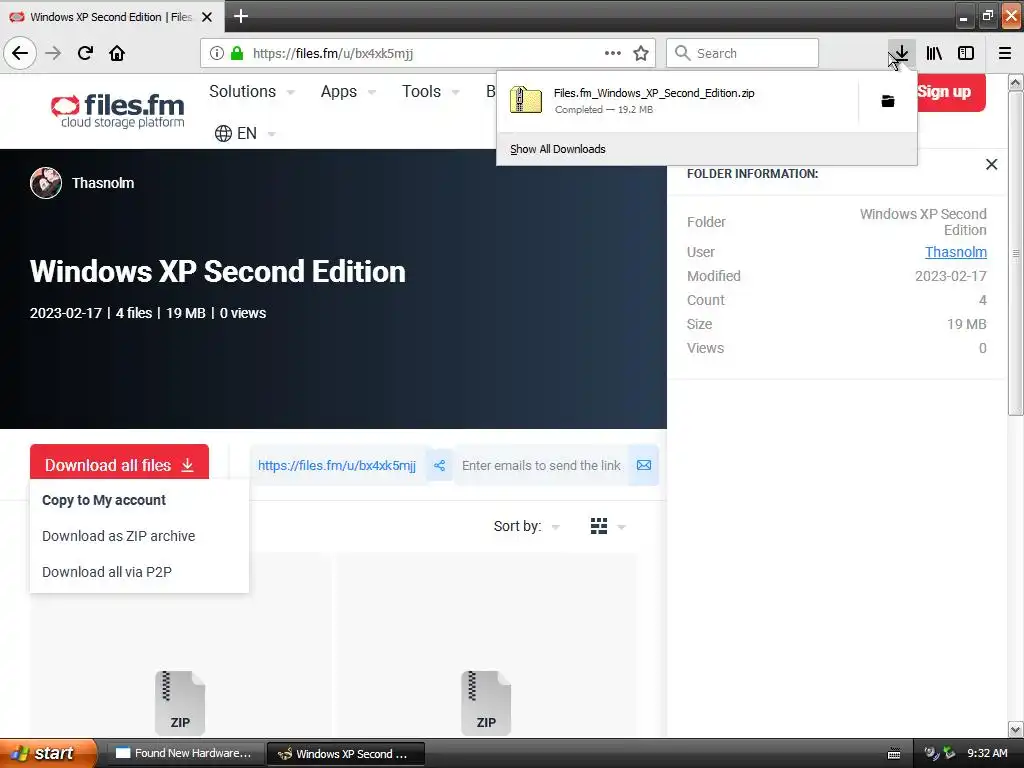This screenshot has width=1024, height=768.
Task: Open the Library toolbar icon
Action: tap(934, 53)
